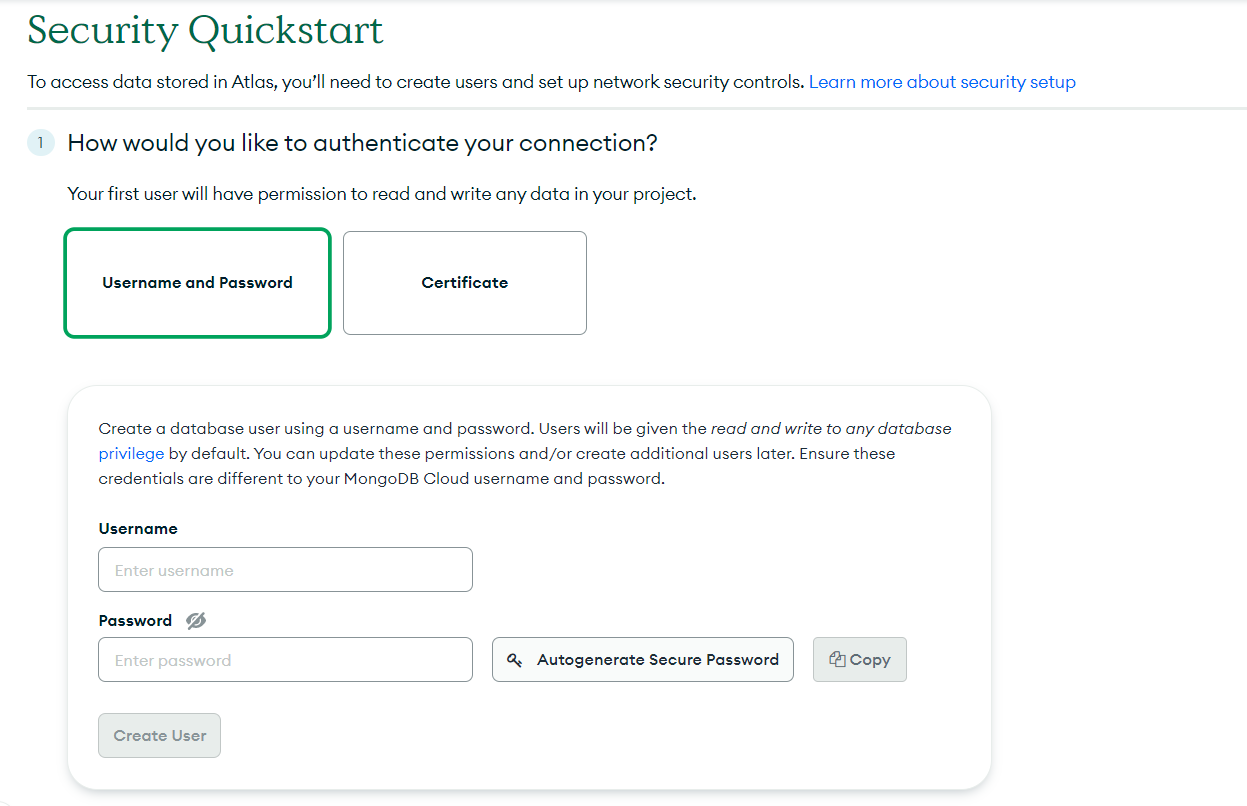Click the copy icon inside the Copy button
Screen dimensions: 1247x806
click(x=836, y=659)
